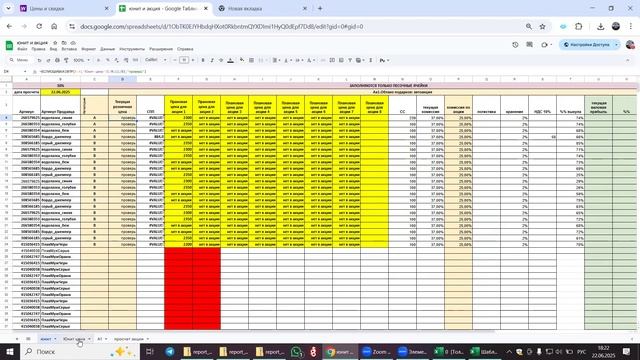The width and height of the screenshot is (640, 360).
Task: Increase the font size
Action: point(193,60)
